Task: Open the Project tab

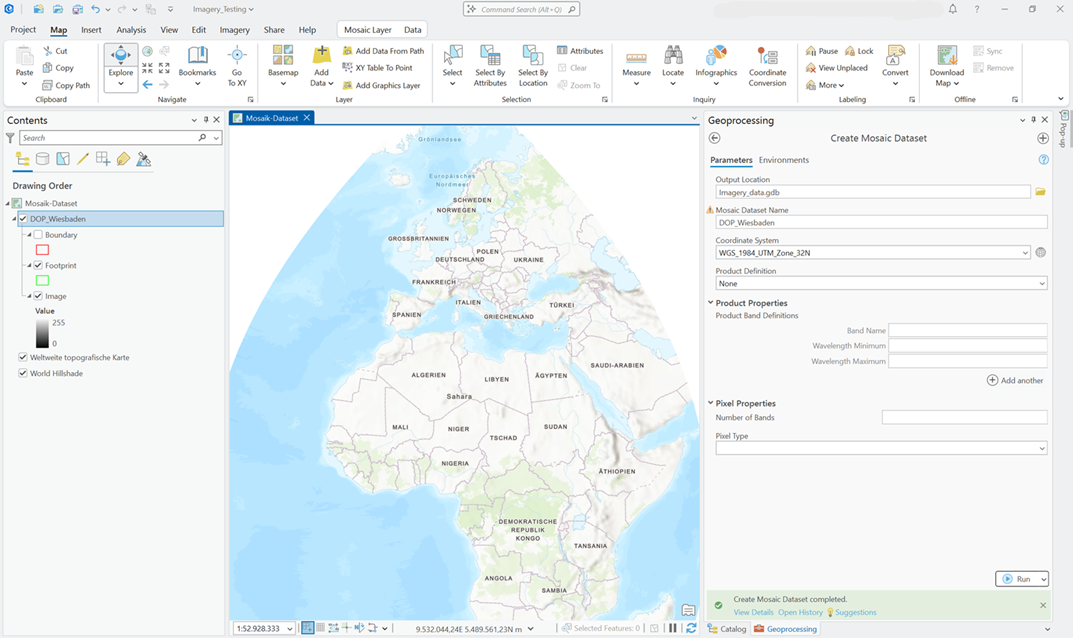Action: point(23,29)
